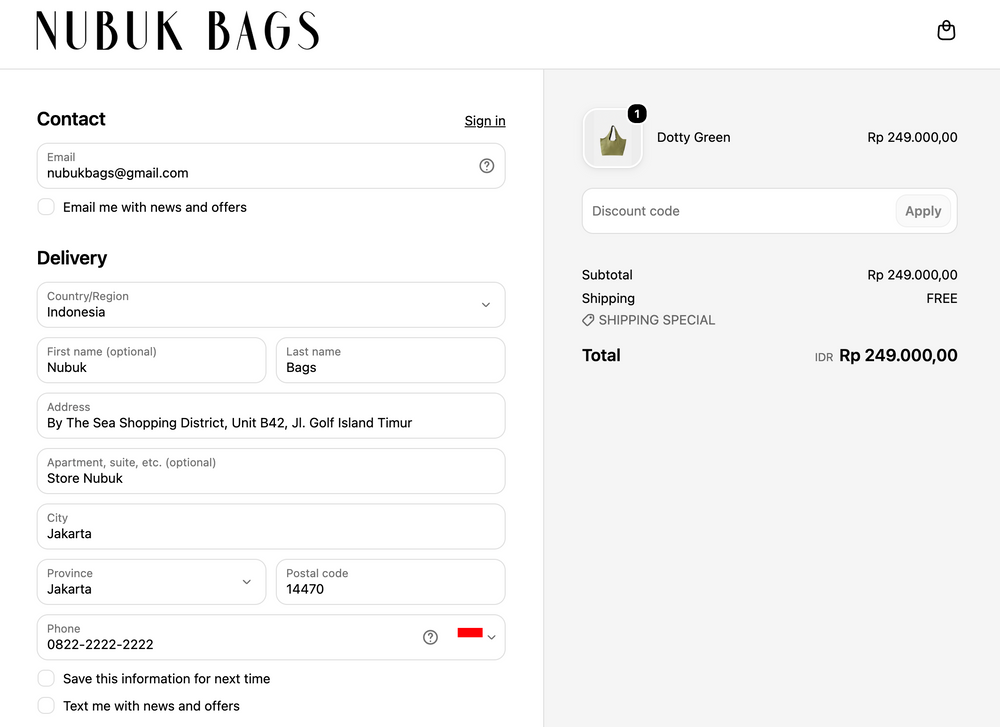Image resolution: width=1000 pixels, height=727 pixels.
Task: Click the Subtotal label
Action: [x=607, y=275]
